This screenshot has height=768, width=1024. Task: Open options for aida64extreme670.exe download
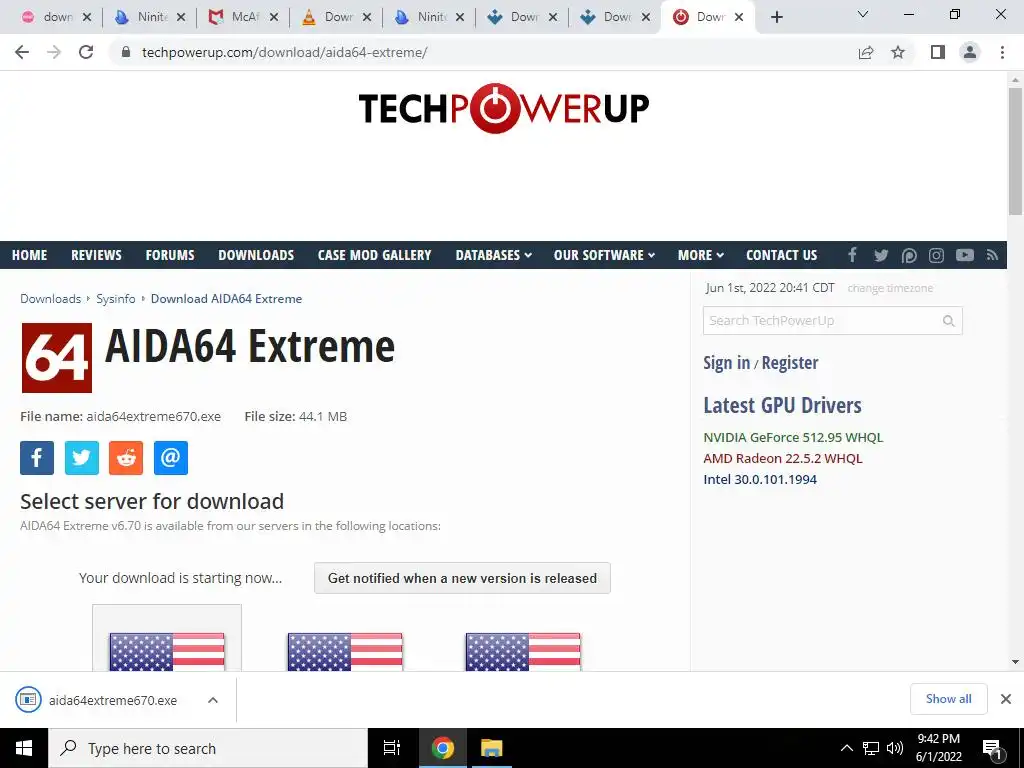coord(212,700)
